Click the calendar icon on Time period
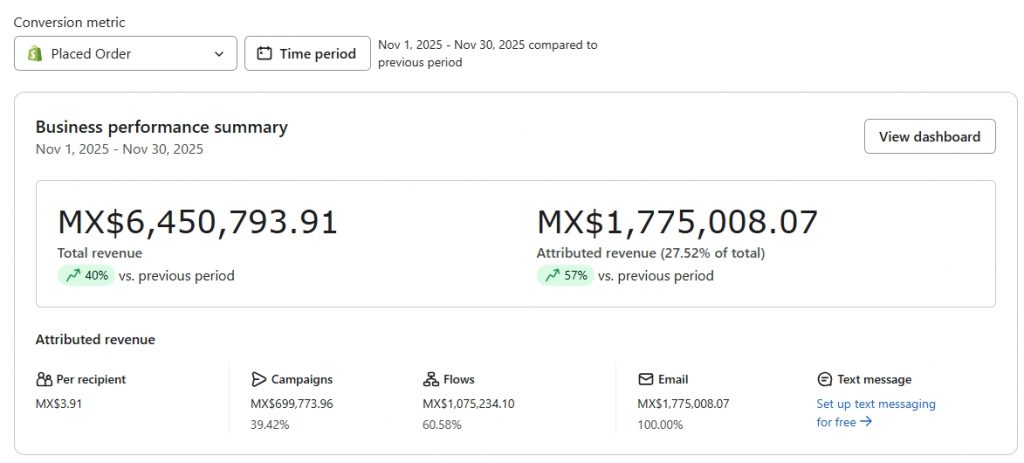 [x=264, y=54]
